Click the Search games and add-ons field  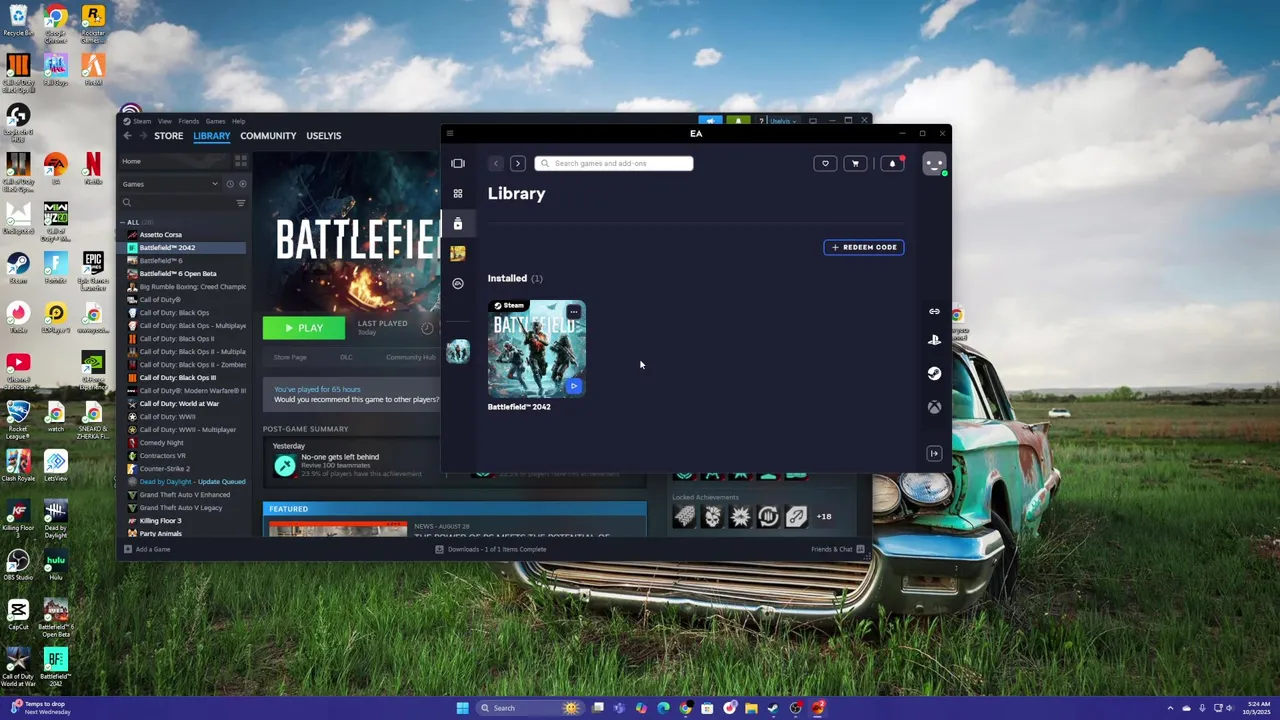[614, 163]
